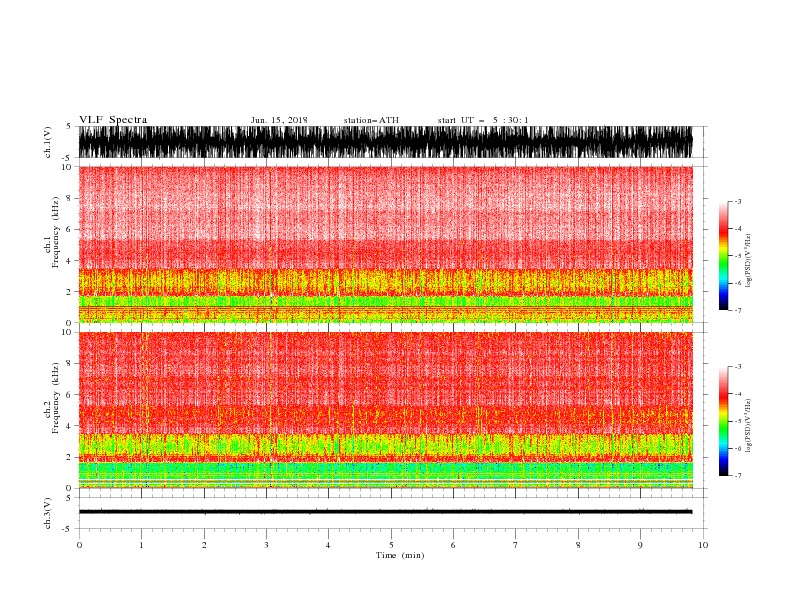
Task: Click the ch.1 spectrogram color bar
Action: point(723,256)
